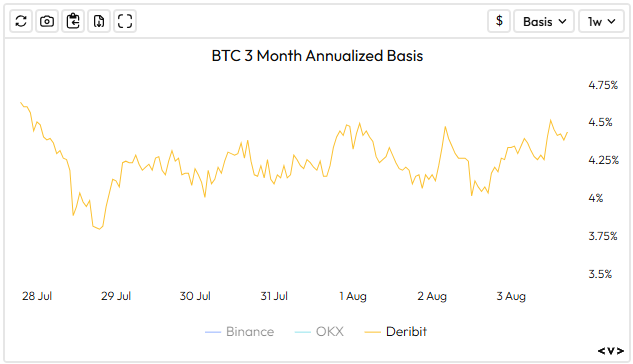Copy chart to clipboard icon
Viewport: 633px width, 364px height.
pyautogui.click(x=73, y=21)
